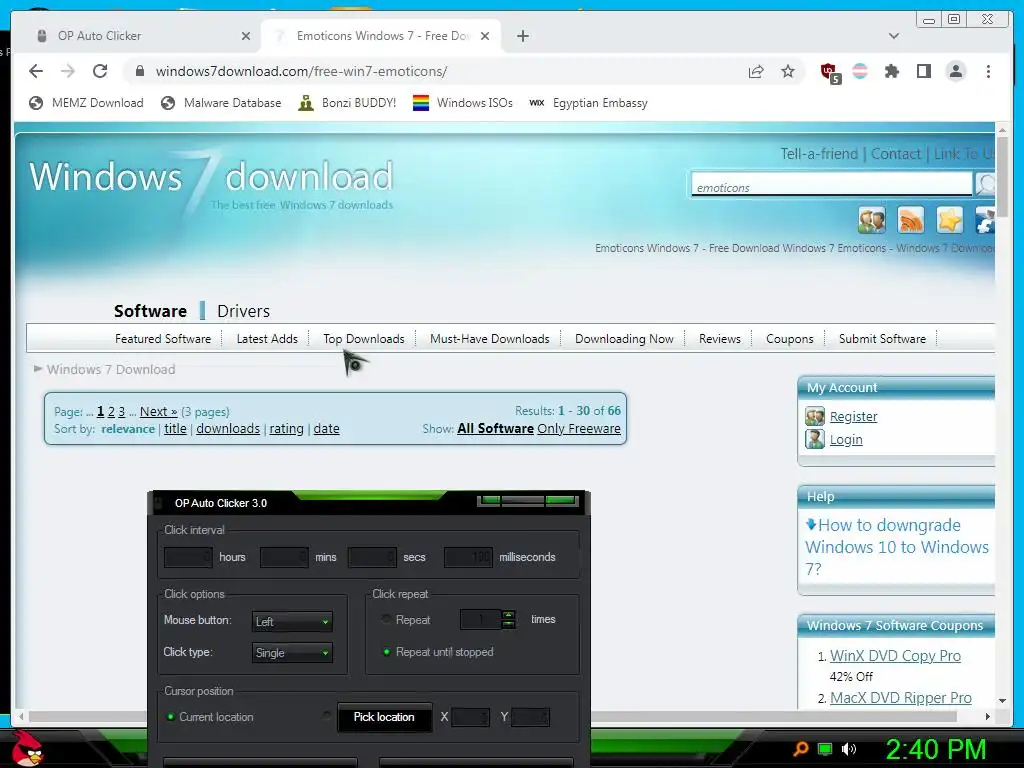
Task: Click the address bar URL
Action: pos(301,71)
